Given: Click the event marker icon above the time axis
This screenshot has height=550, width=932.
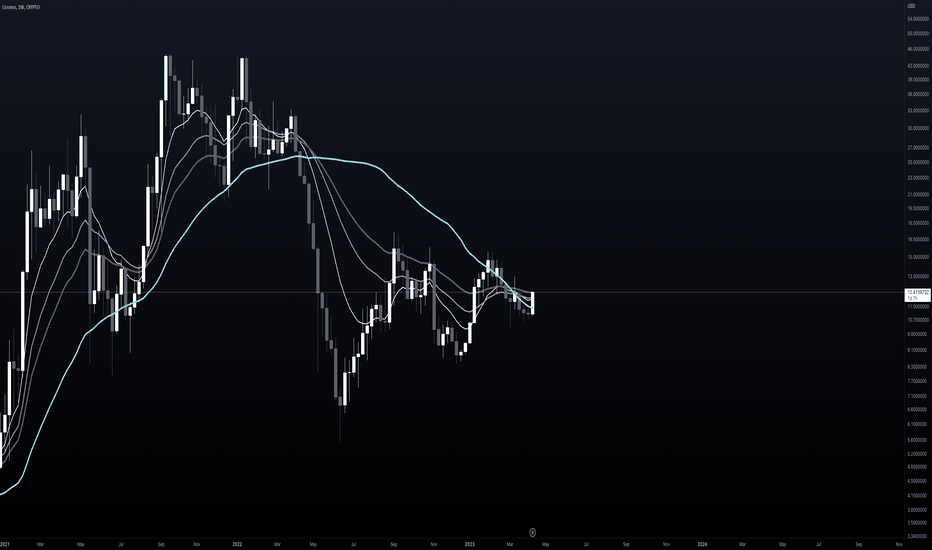Looking at the screenshot, I should tap(532, 532).
